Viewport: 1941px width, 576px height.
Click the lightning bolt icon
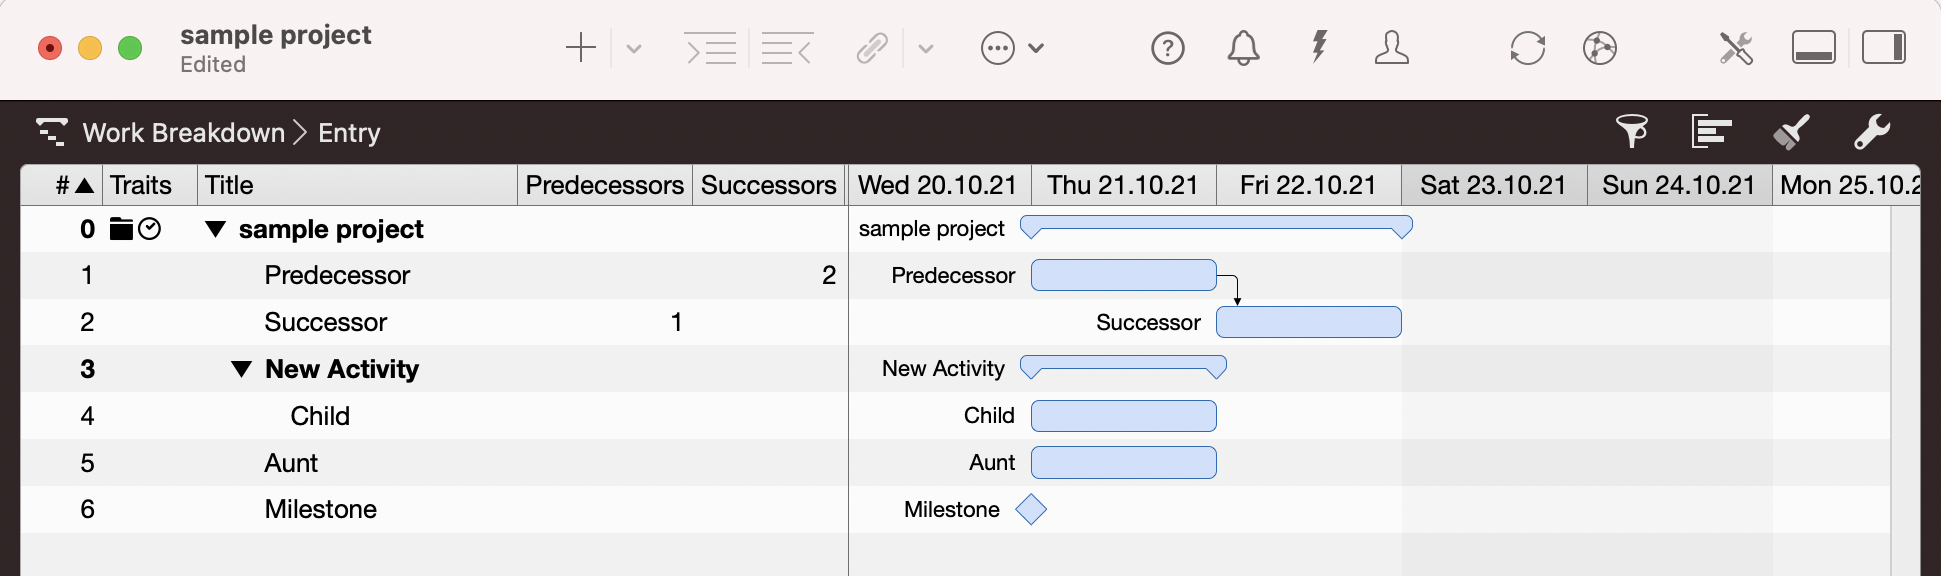[1320, 47]
